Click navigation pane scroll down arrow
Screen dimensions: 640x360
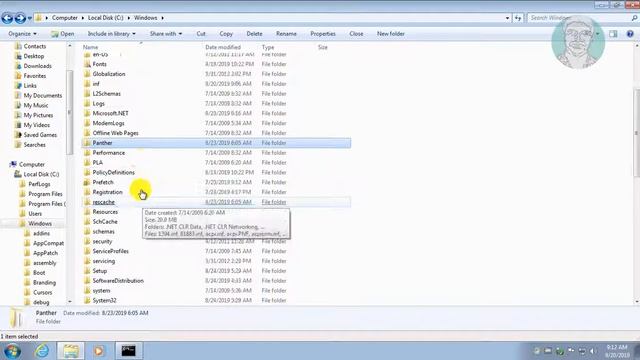(x=70, y=302)
